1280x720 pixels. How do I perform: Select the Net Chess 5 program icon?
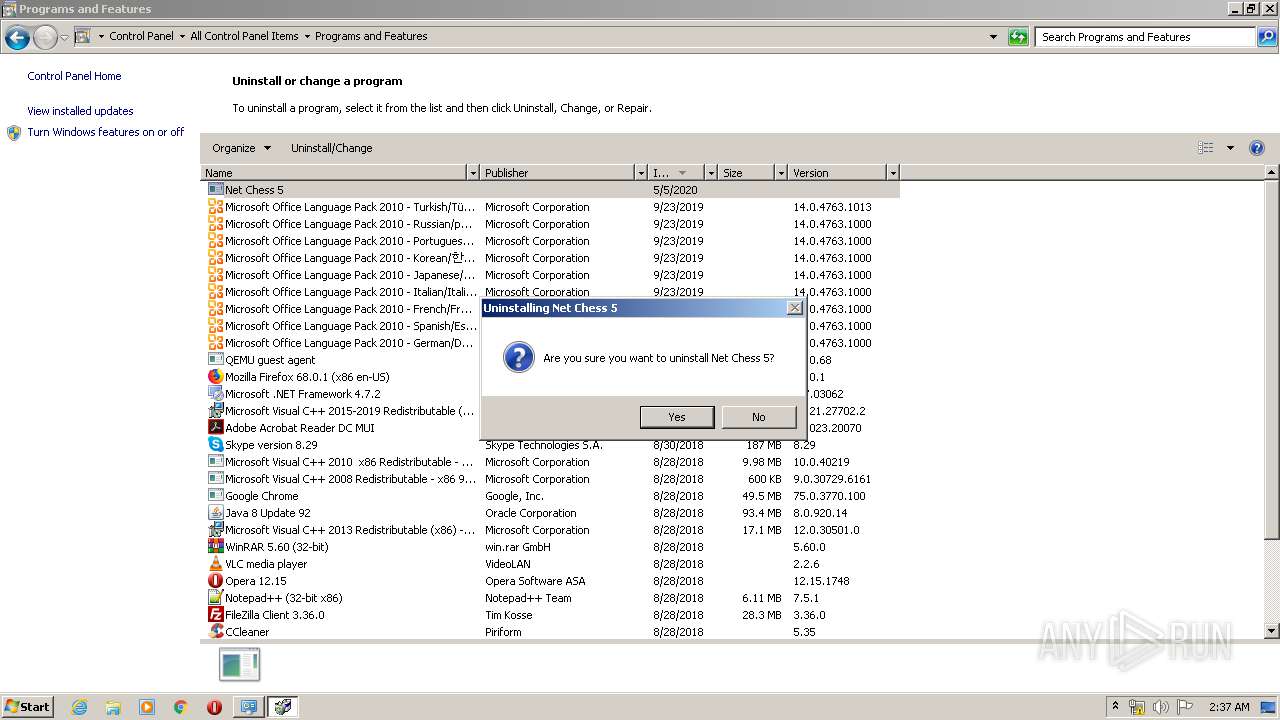pyautogui.click(x=215, y=189)
